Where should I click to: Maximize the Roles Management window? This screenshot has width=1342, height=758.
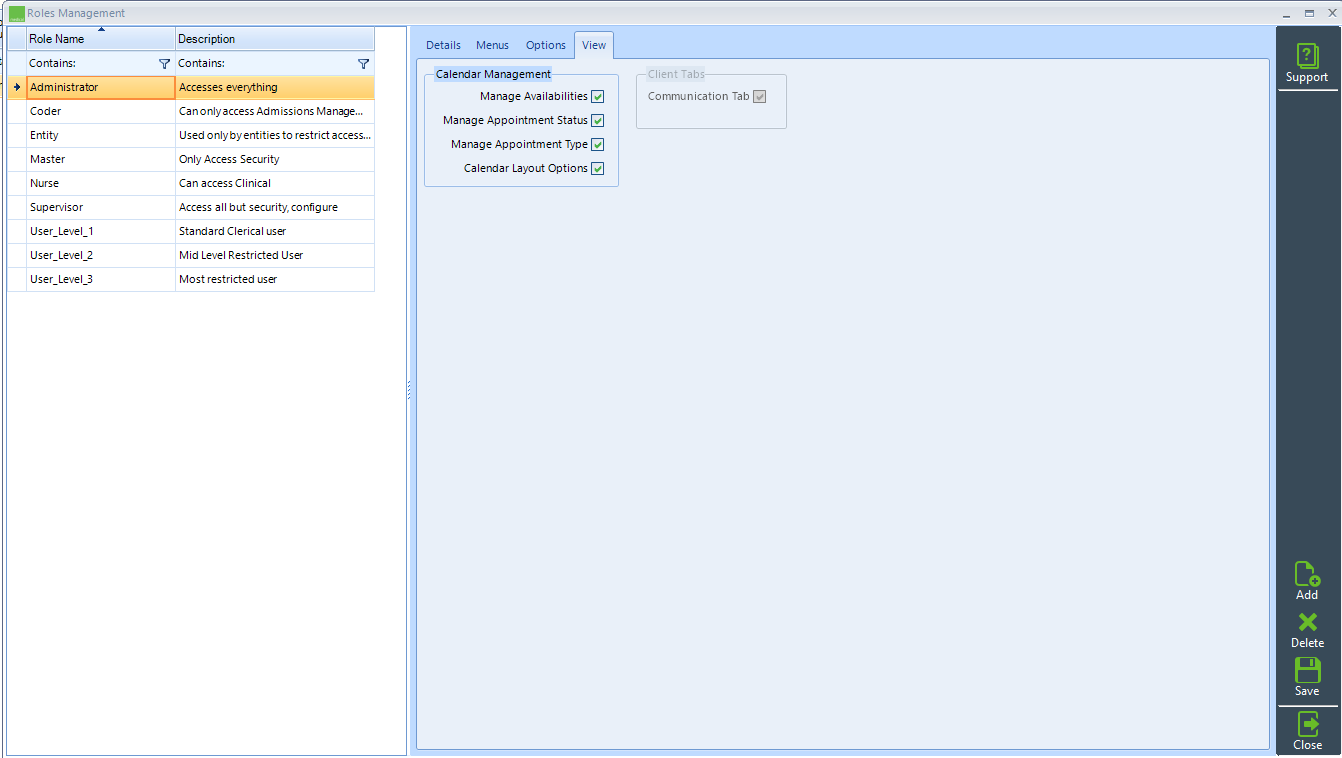click(1309, 13)
